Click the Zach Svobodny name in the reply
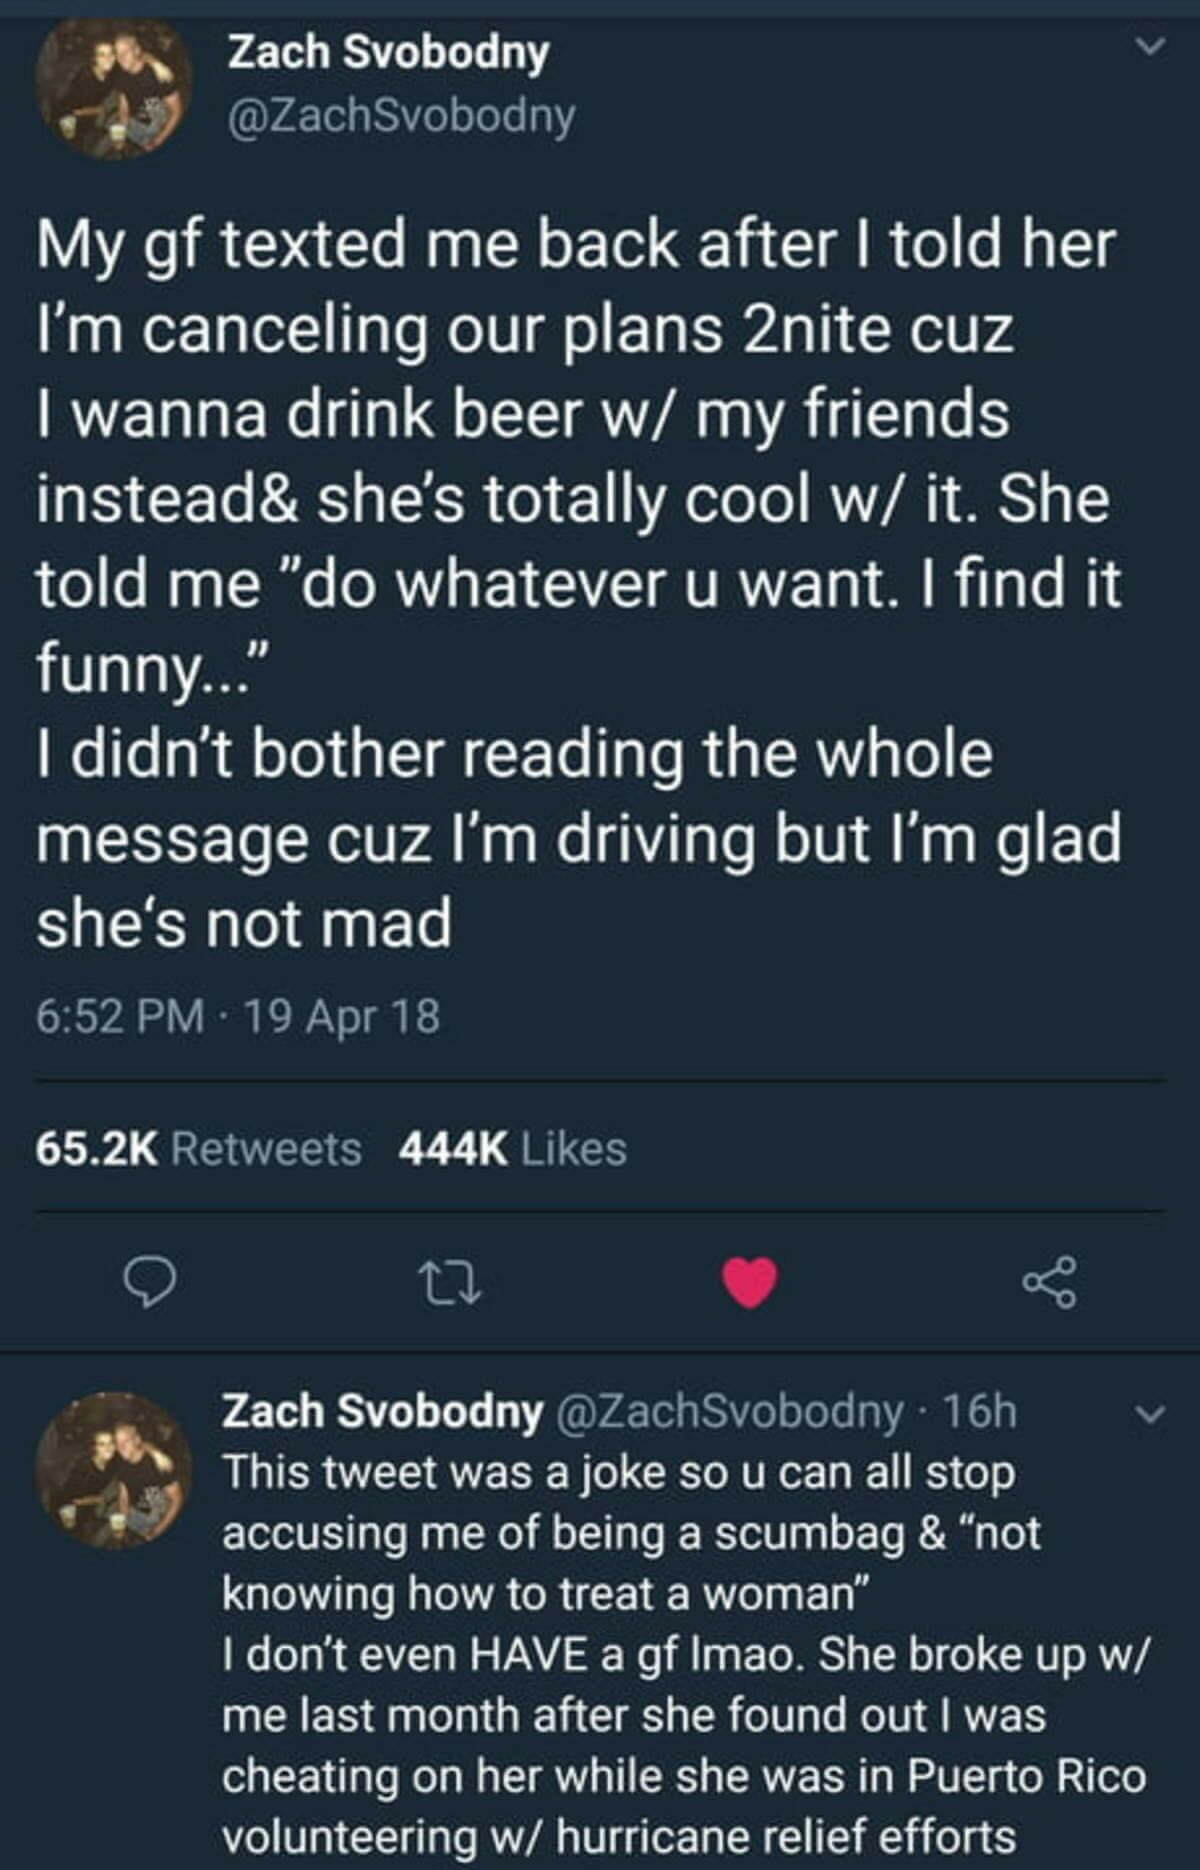Viewport: 1200px width, 1870px height. (382, 1411)
